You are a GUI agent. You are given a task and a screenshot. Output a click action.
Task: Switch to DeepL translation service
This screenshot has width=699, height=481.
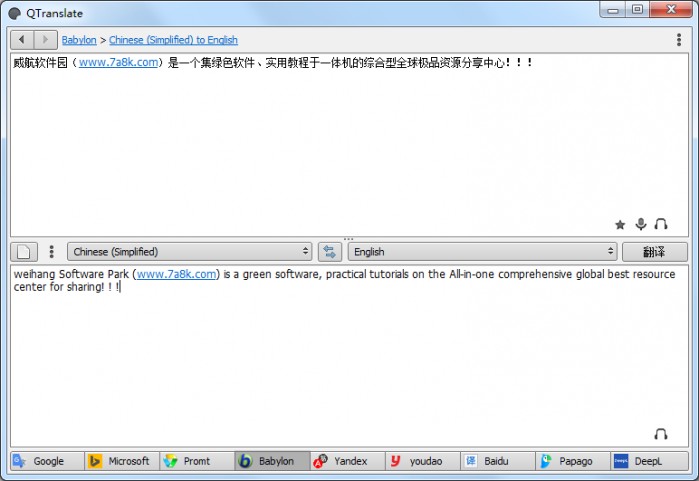tap(649, 461)
